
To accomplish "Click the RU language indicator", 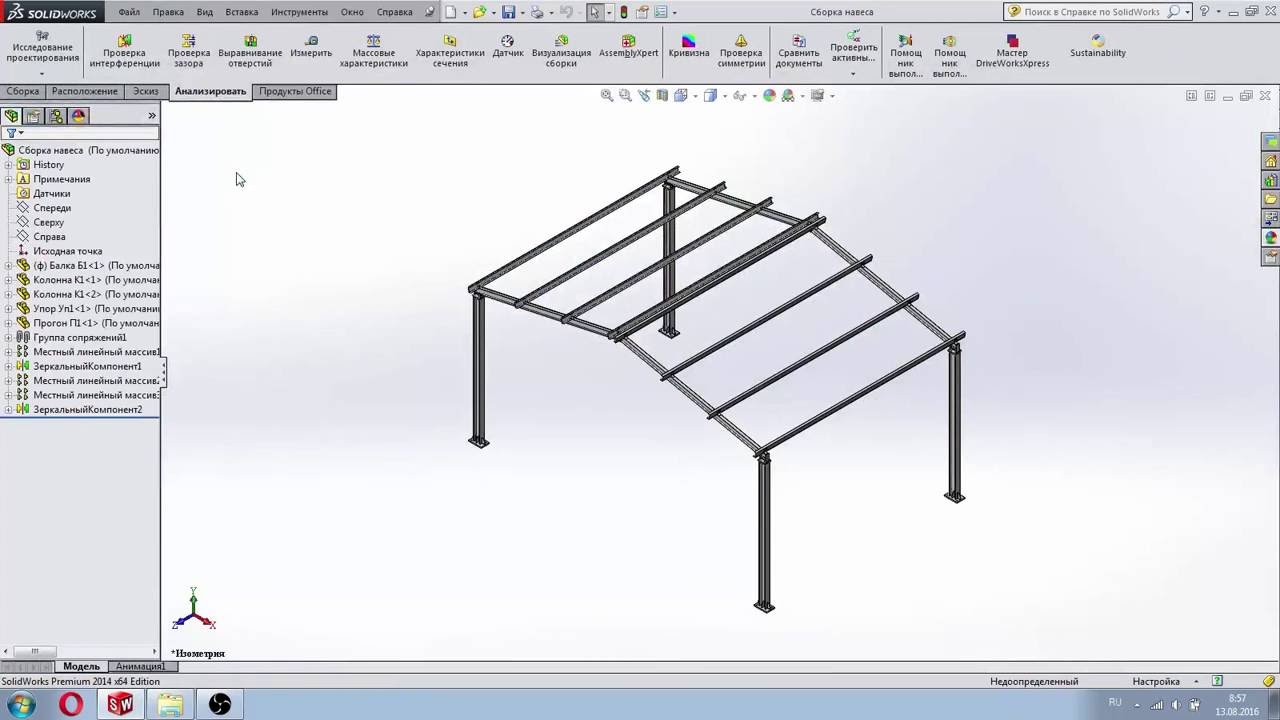I will click(1115, 702).
